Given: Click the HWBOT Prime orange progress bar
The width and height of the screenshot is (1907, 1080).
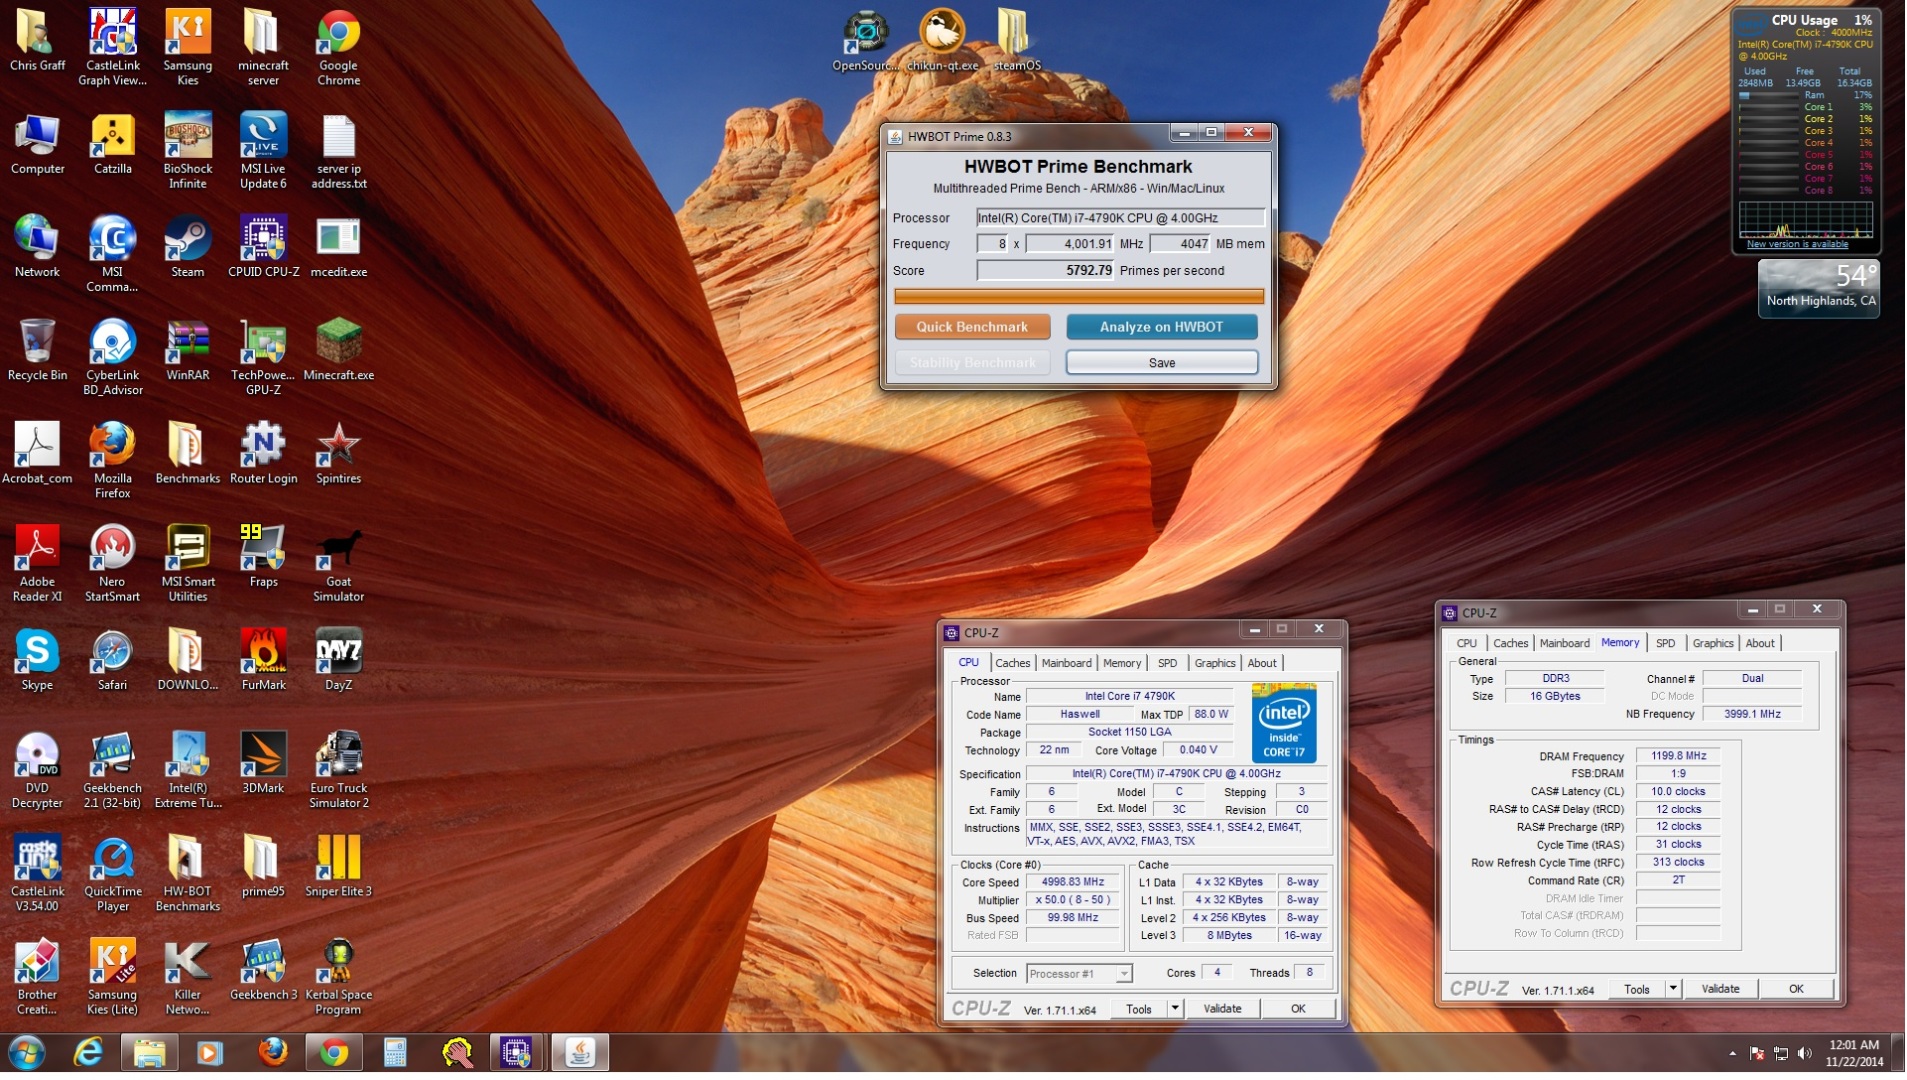Looking at the screenshot, I should tap(1079, 297).
